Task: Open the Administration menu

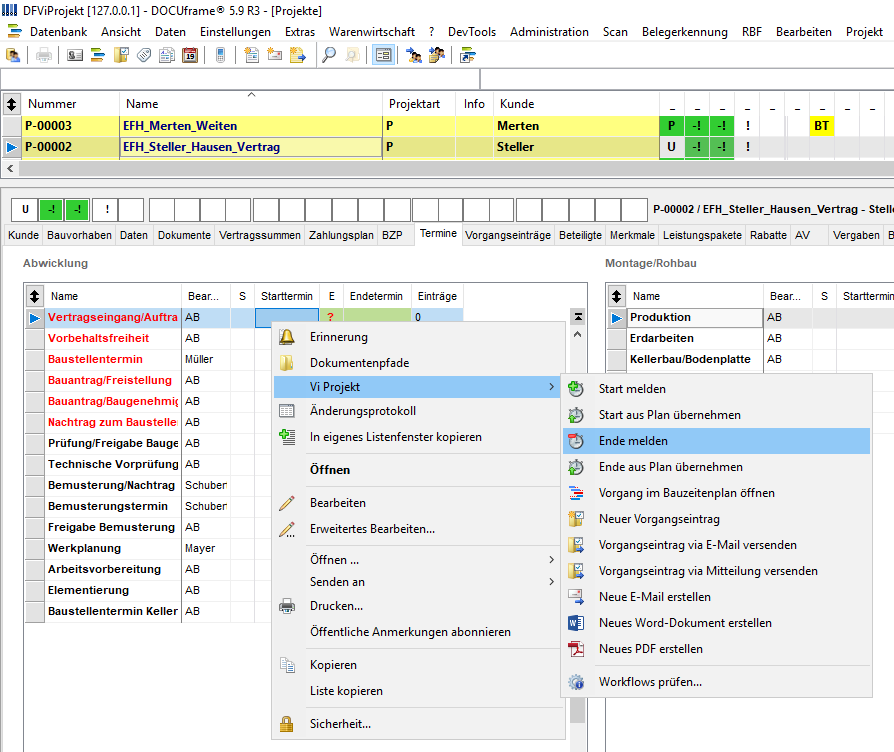Action: 549,32
